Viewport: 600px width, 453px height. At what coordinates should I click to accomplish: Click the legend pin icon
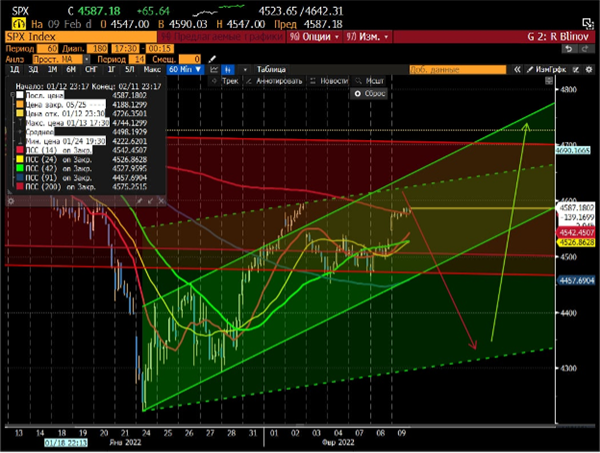(x=140, y=200)
